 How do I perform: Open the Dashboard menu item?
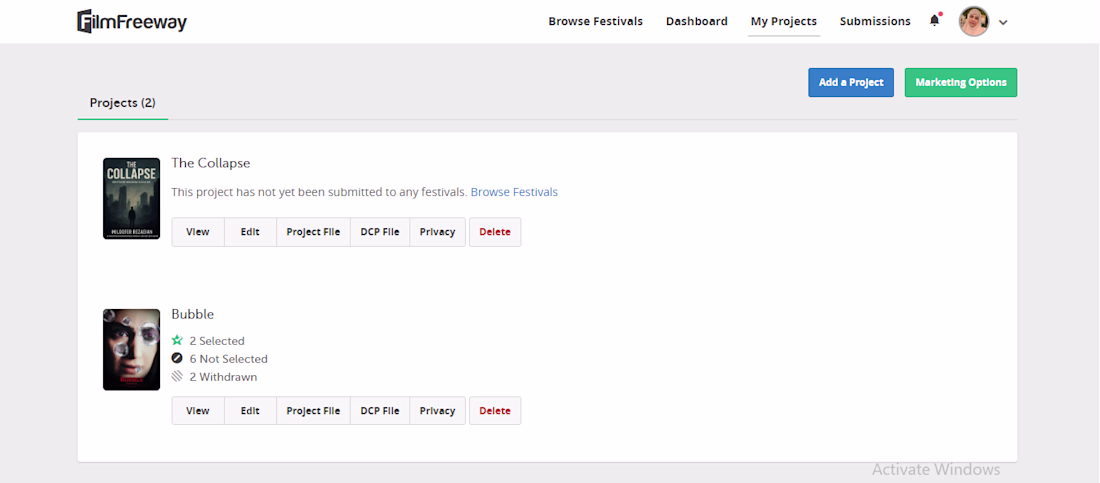697,22
